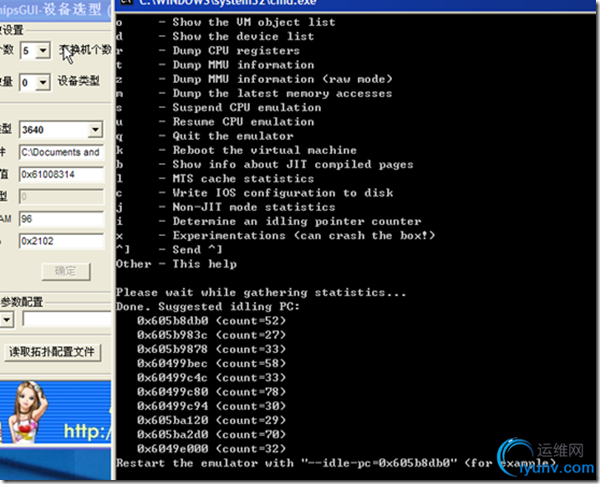The width and height of the screenshot is (600, 484).
Task: Click the 'MTS cache statistics' line
Action: pos(215,179)
